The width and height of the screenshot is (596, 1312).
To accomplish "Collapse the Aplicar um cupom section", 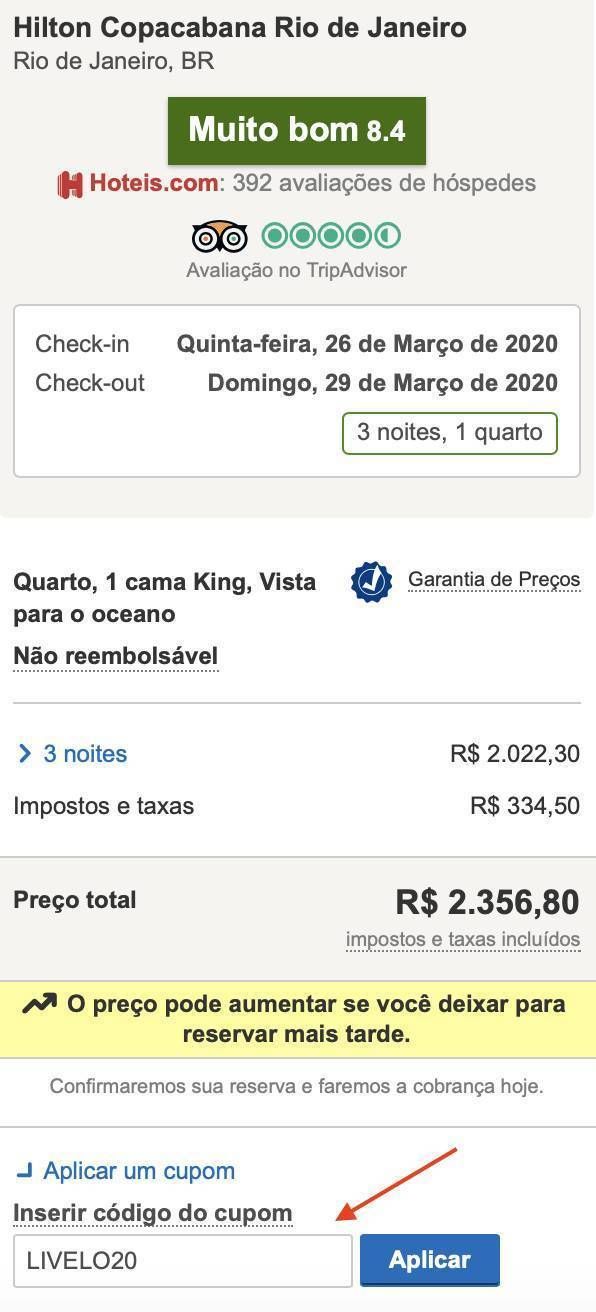I will 139,1170.
